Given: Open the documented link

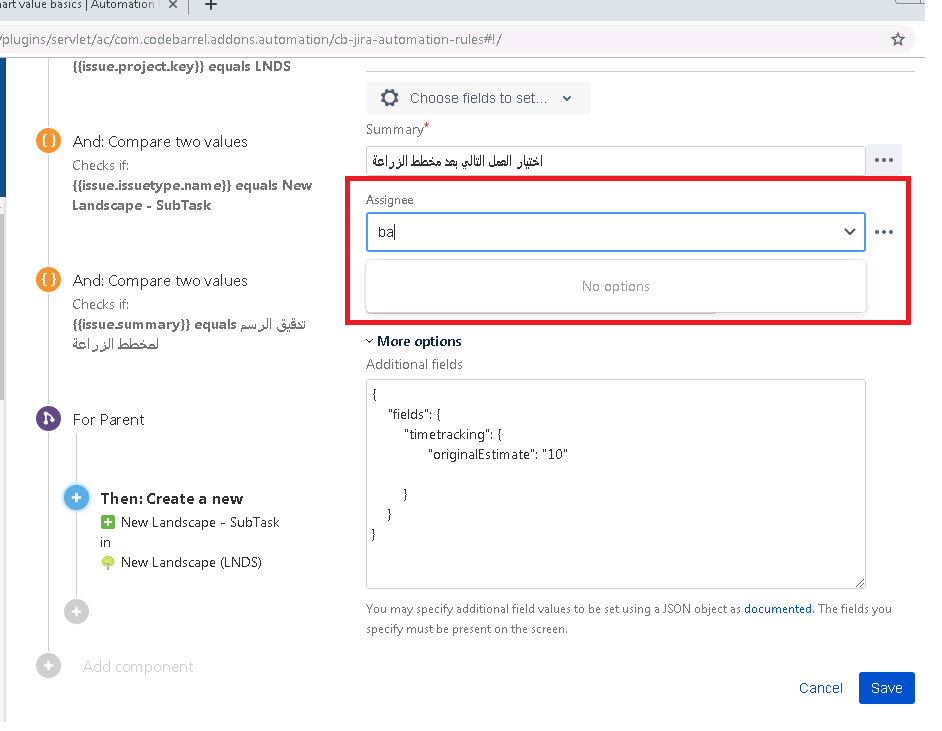Looking at the screenshot, I should [x=777, y=608].
